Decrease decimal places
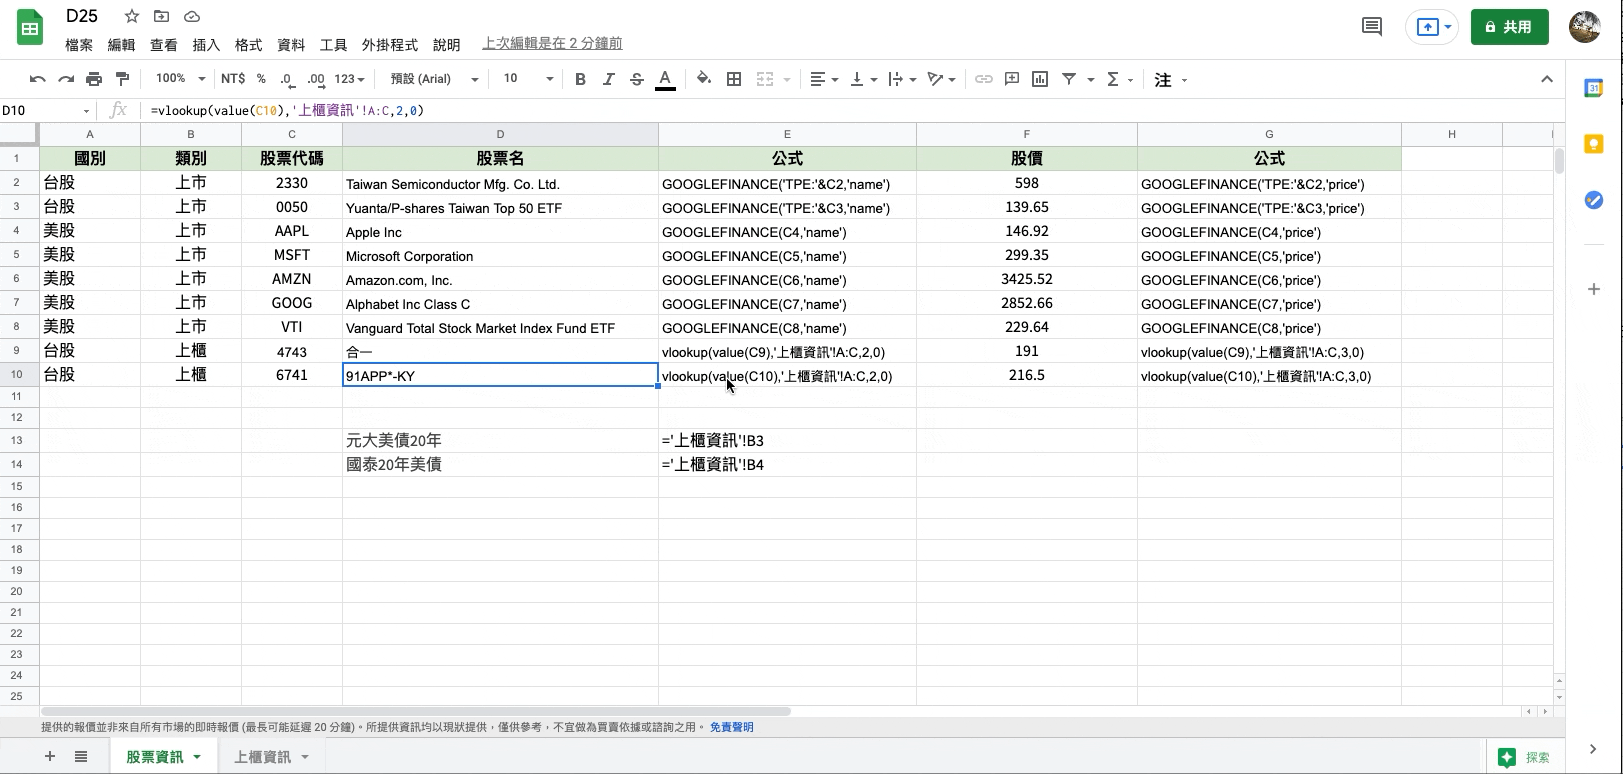Screen dimensions: 1623x774 [x=287, y=79]
